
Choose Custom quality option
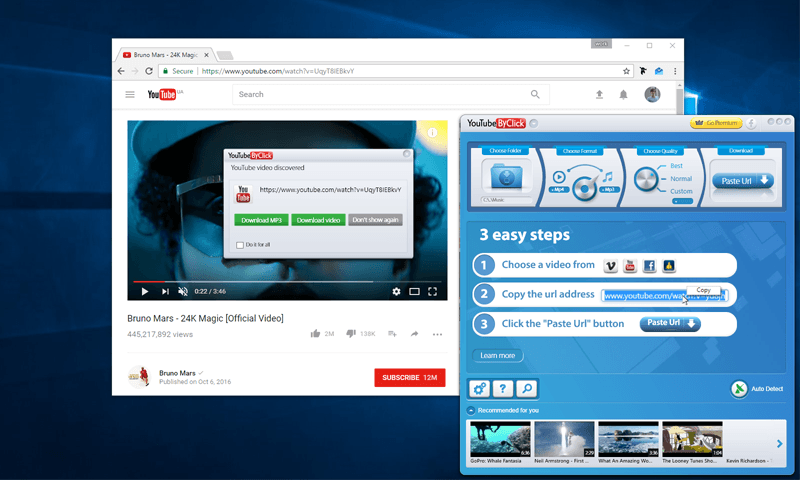(681, 191)
